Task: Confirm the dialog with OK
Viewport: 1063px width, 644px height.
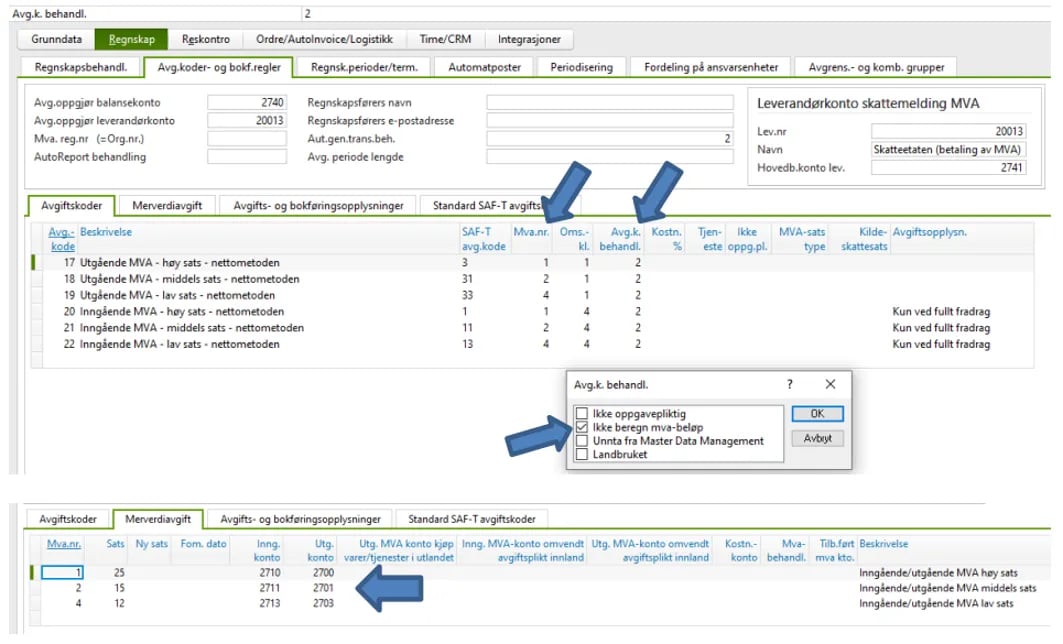Action: (818, 414)
